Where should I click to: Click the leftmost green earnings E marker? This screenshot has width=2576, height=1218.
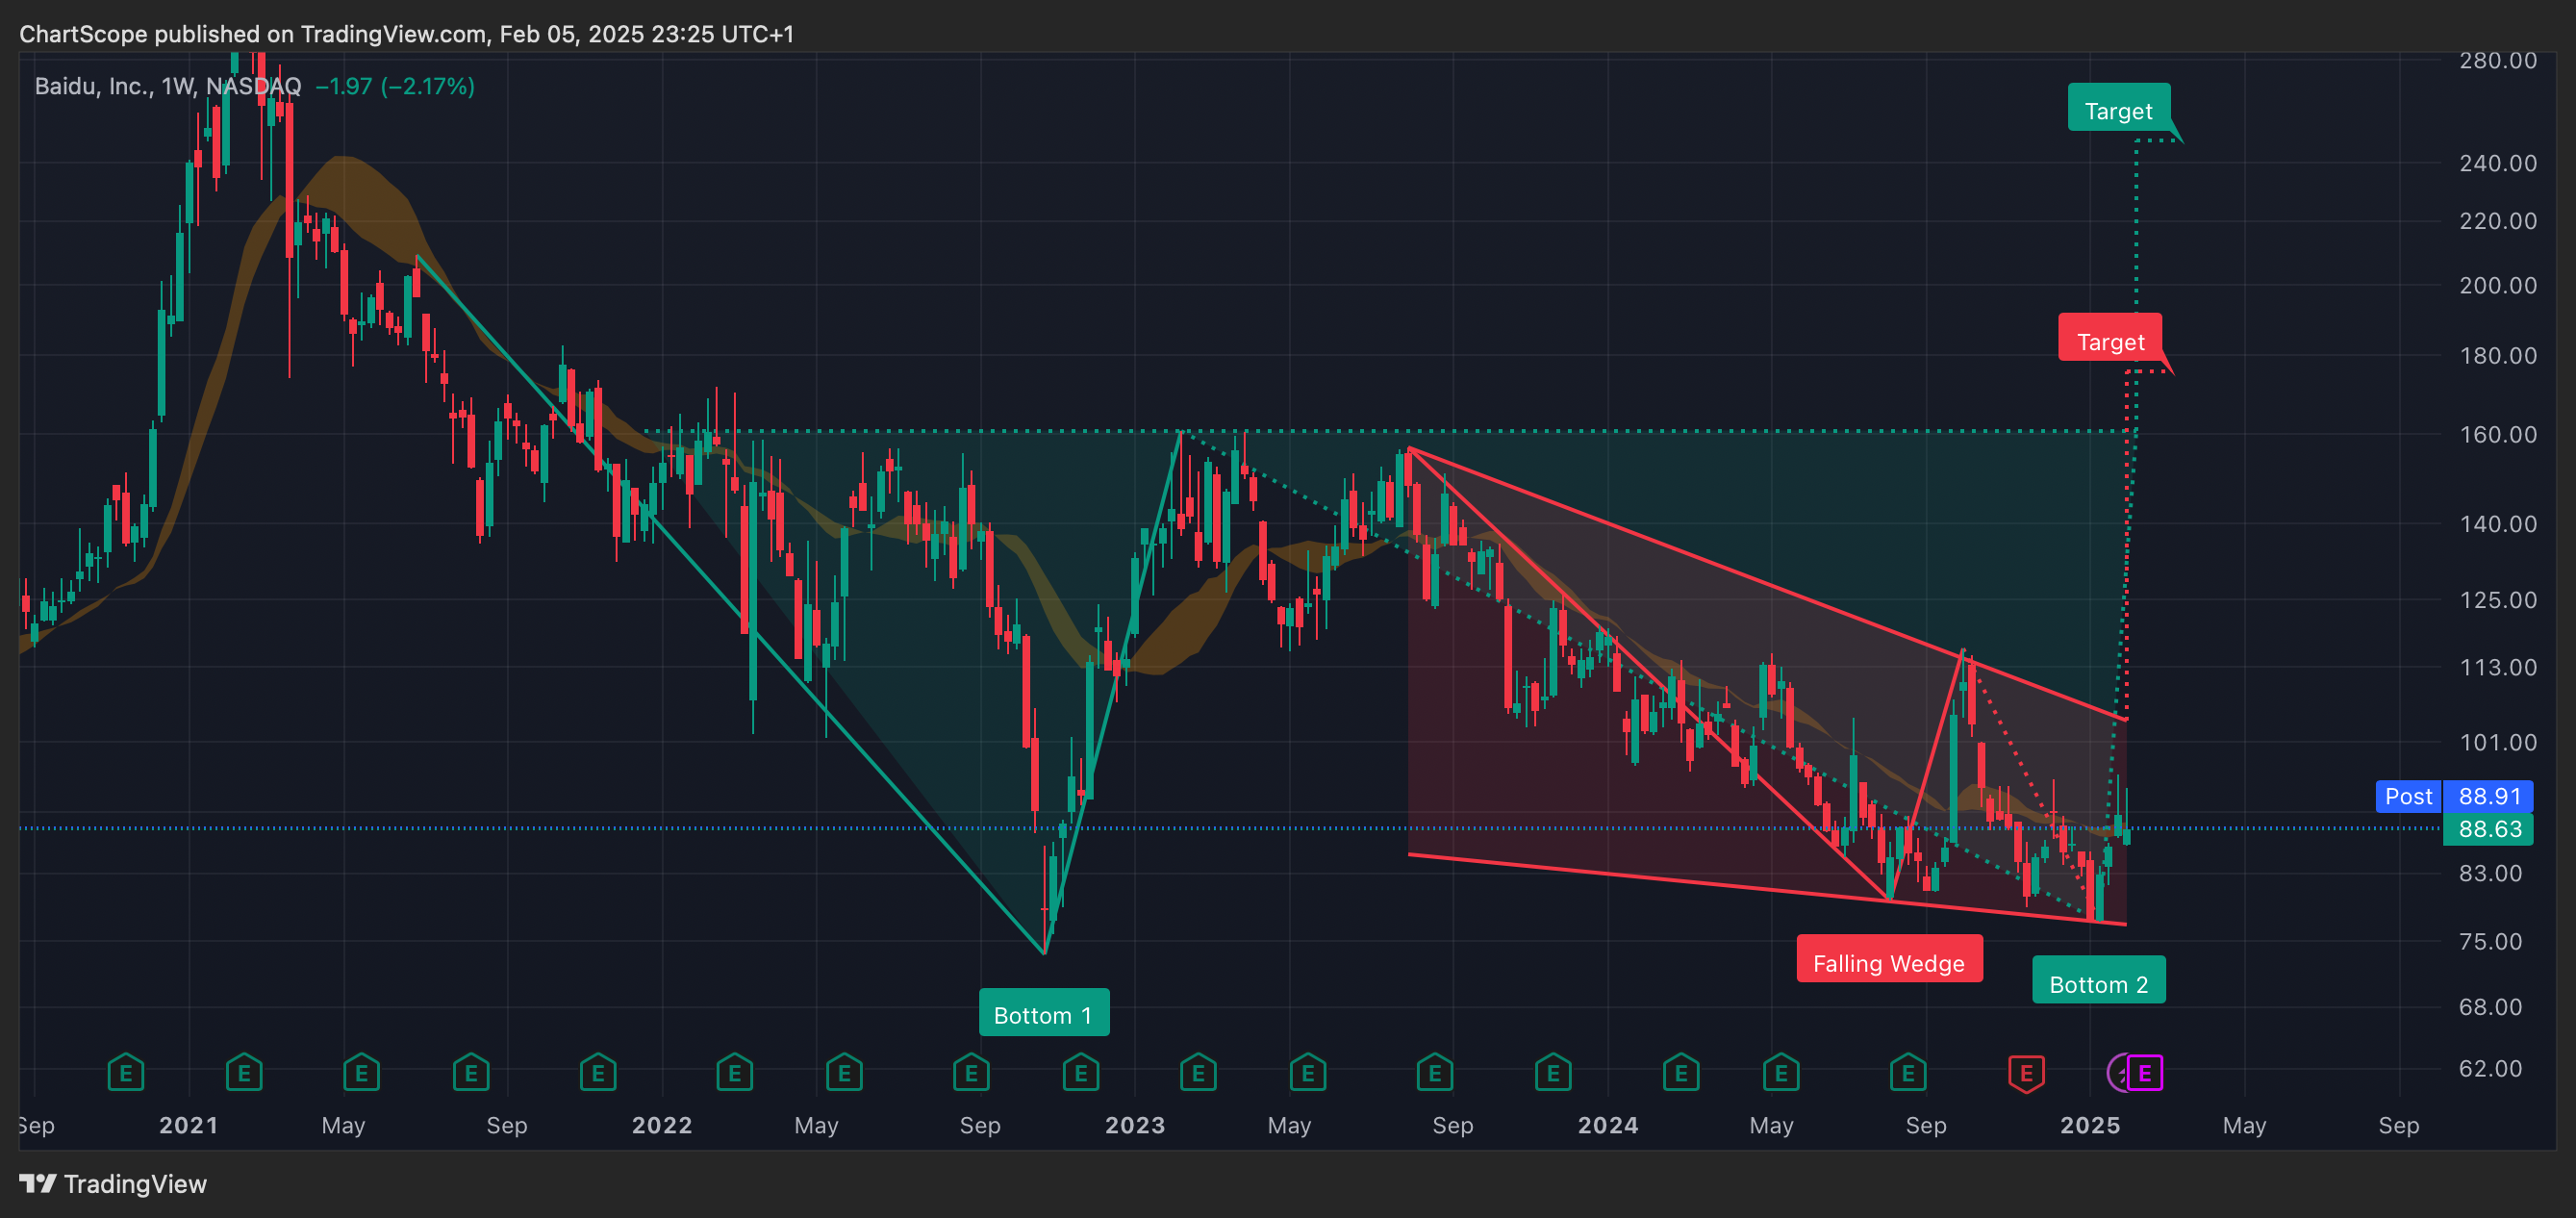point(126,1073)
